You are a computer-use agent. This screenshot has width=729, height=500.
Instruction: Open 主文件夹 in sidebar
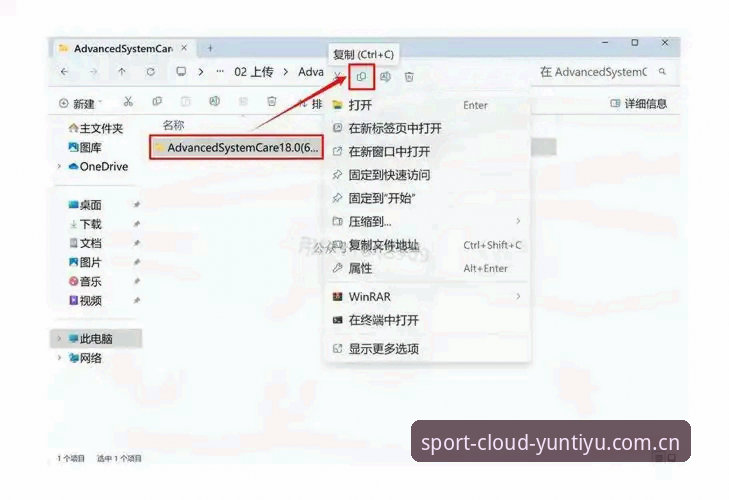96,128
